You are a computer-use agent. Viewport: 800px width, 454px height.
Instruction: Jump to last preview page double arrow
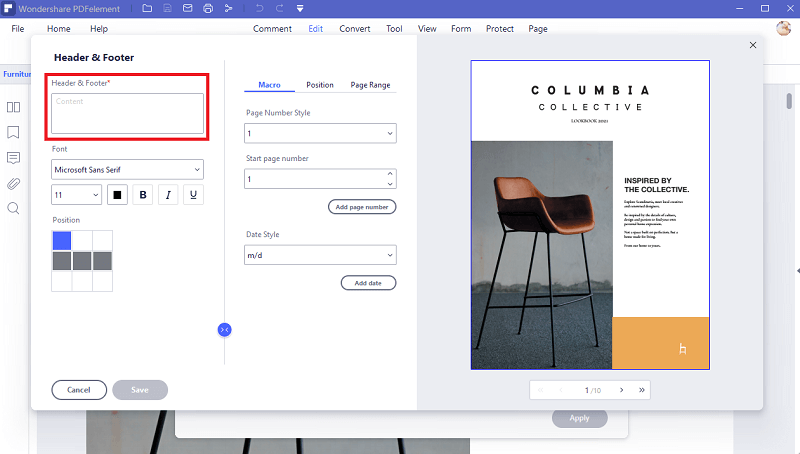pos(642,390)
